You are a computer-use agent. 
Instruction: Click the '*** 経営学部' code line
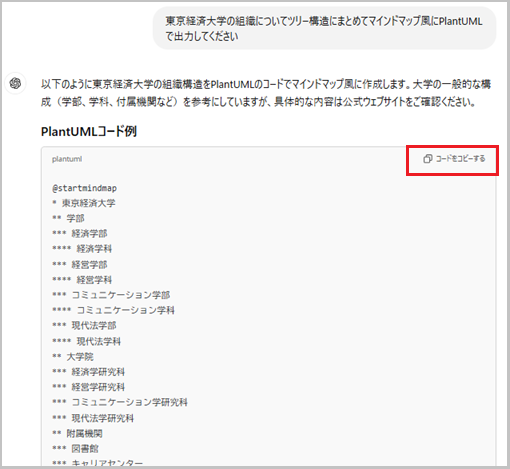(80, 265)
